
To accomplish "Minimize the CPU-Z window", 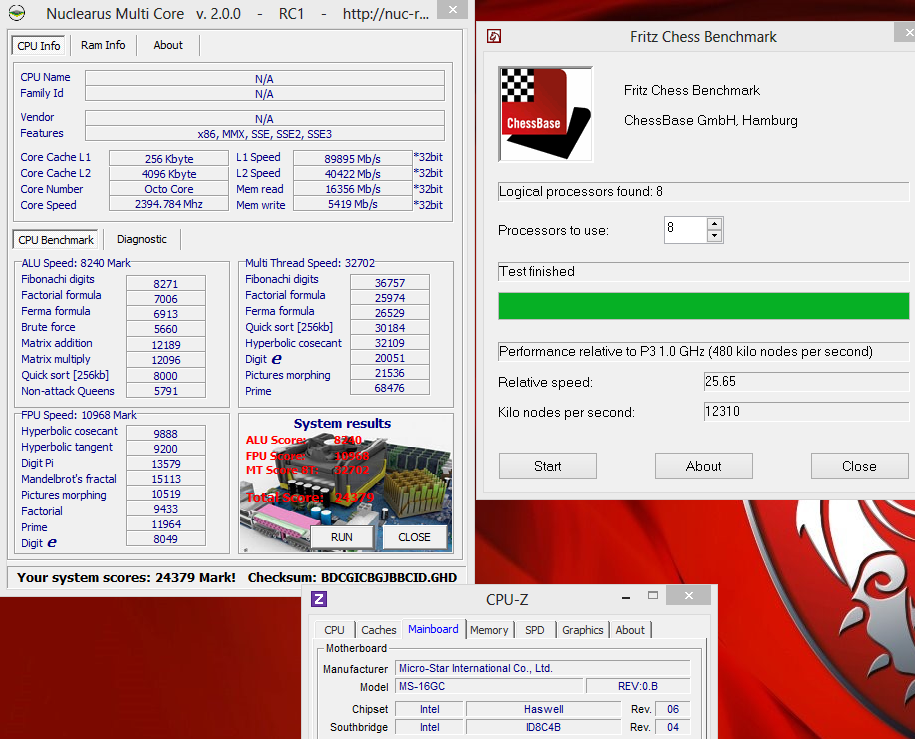I will (x=626, y=597).
